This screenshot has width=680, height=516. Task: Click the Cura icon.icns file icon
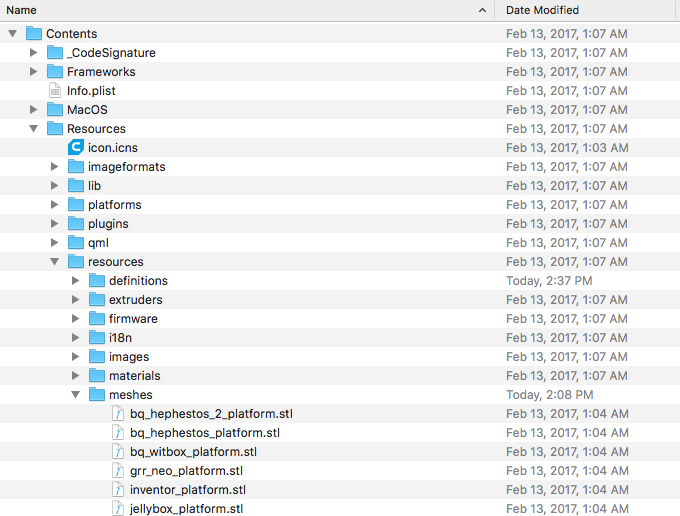coord(76,148)
